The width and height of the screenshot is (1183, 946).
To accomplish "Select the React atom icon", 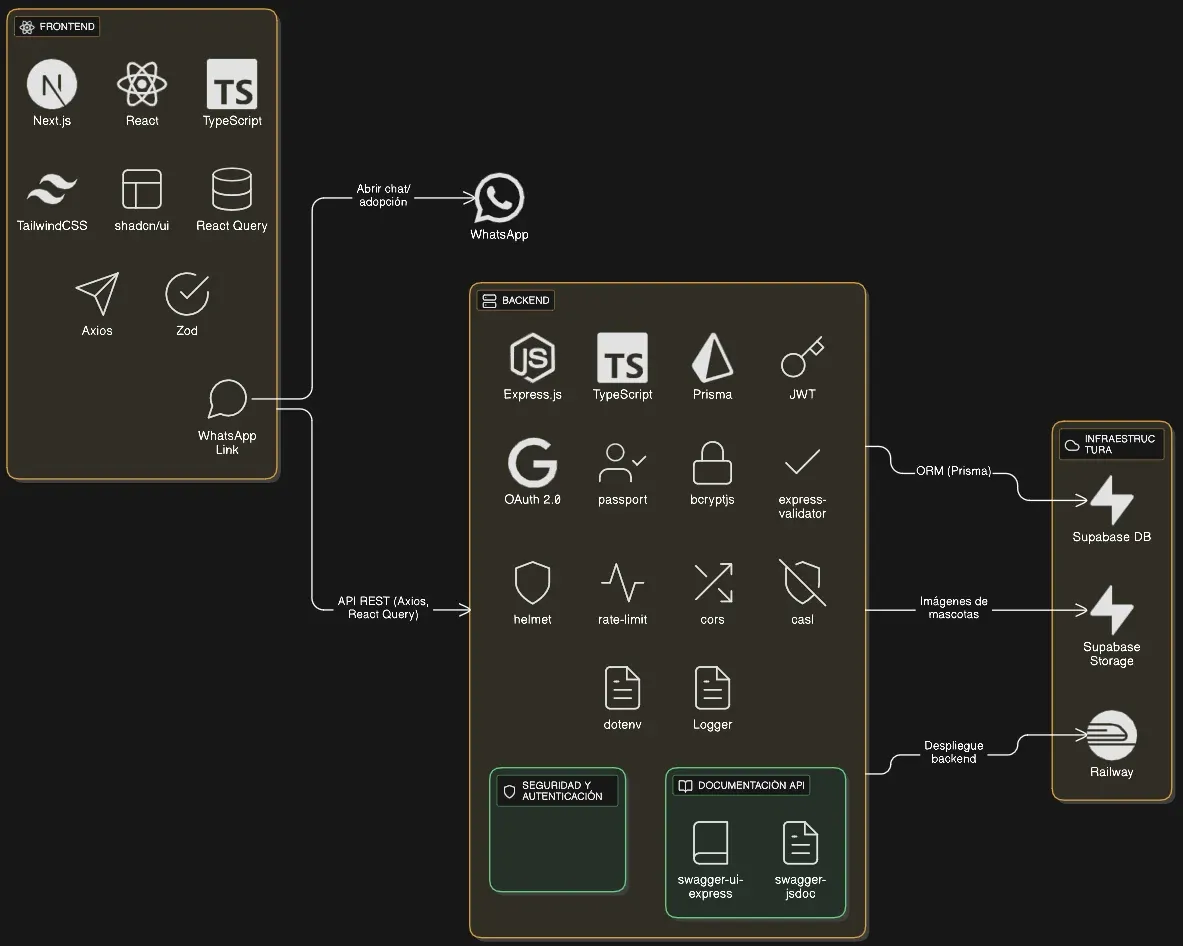I will pos(142,84).
